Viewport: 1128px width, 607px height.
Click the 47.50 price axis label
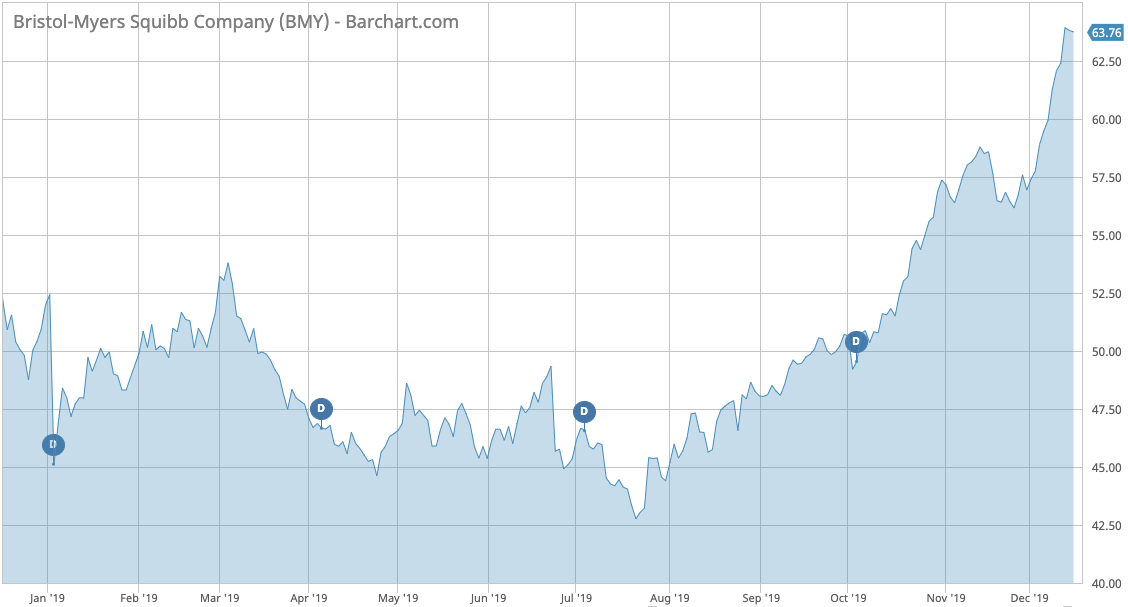tap(1106, 410)
